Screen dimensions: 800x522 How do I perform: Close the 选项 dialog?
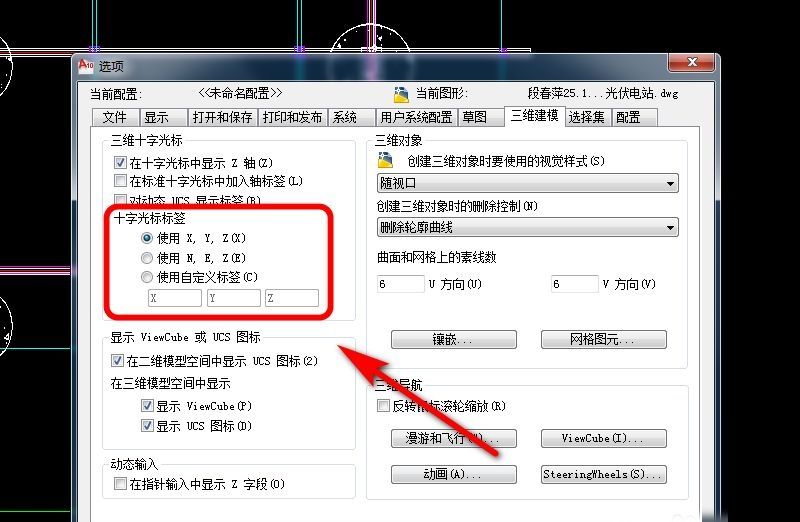tap(691, 62)
